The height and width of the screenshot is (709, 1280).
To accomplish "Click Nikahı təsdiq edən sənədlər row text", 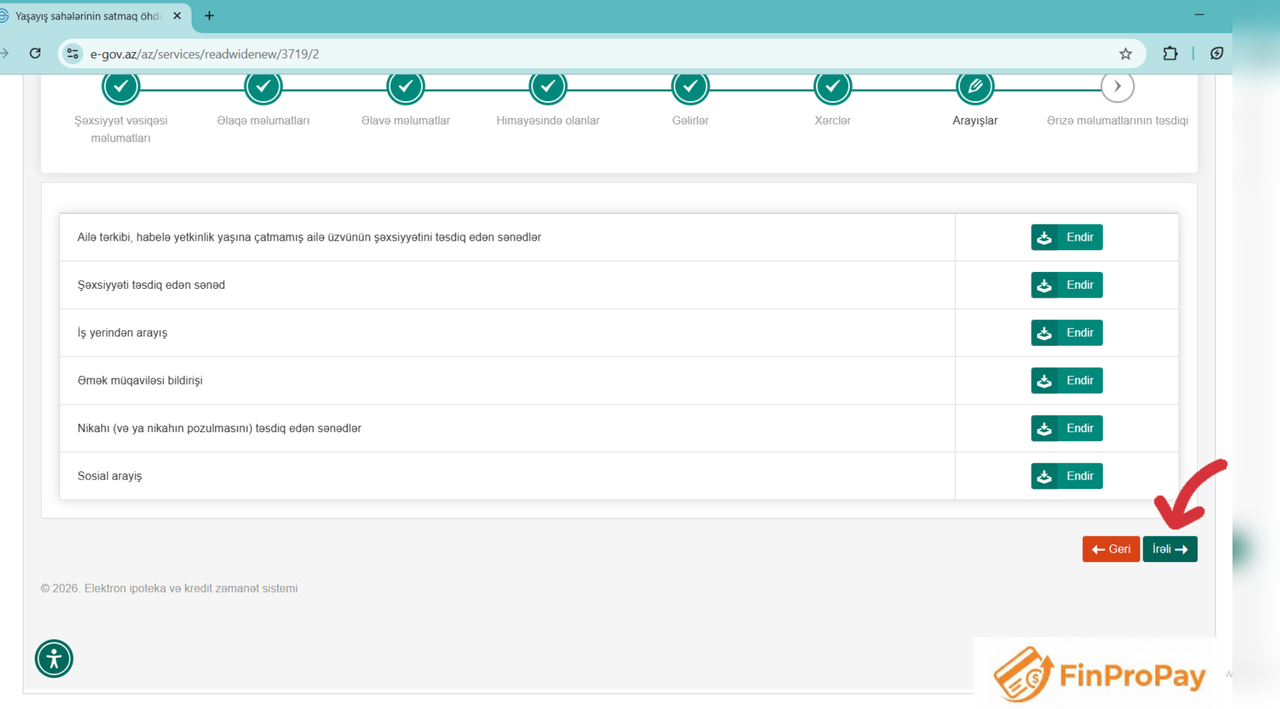I will point(219,428).
